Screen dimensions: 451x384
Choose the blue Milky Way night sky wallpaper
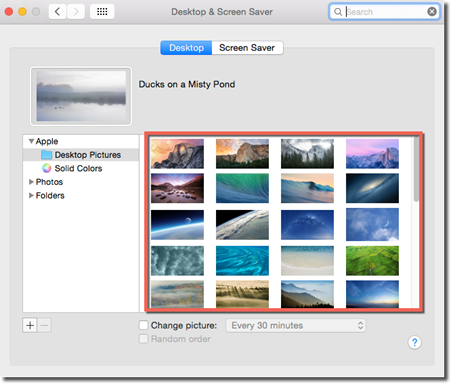pos(307,225)
